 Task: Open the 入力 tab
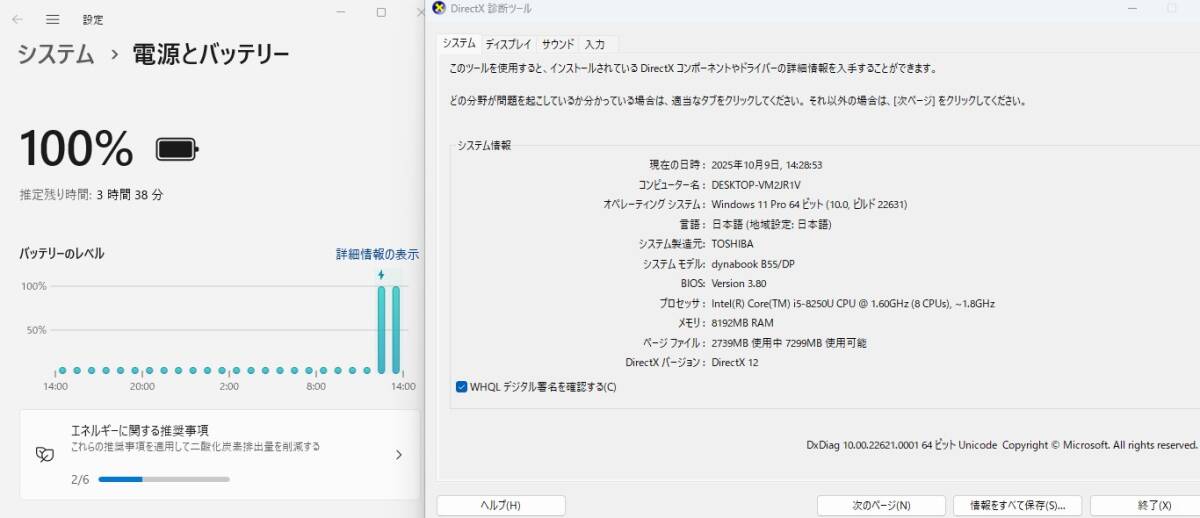(x=595, y=44)
